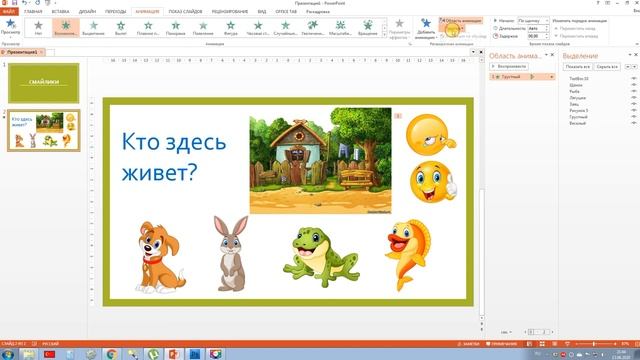
Task: Switch to the 'ВИД' (View) tab
Action: (262, 11)
